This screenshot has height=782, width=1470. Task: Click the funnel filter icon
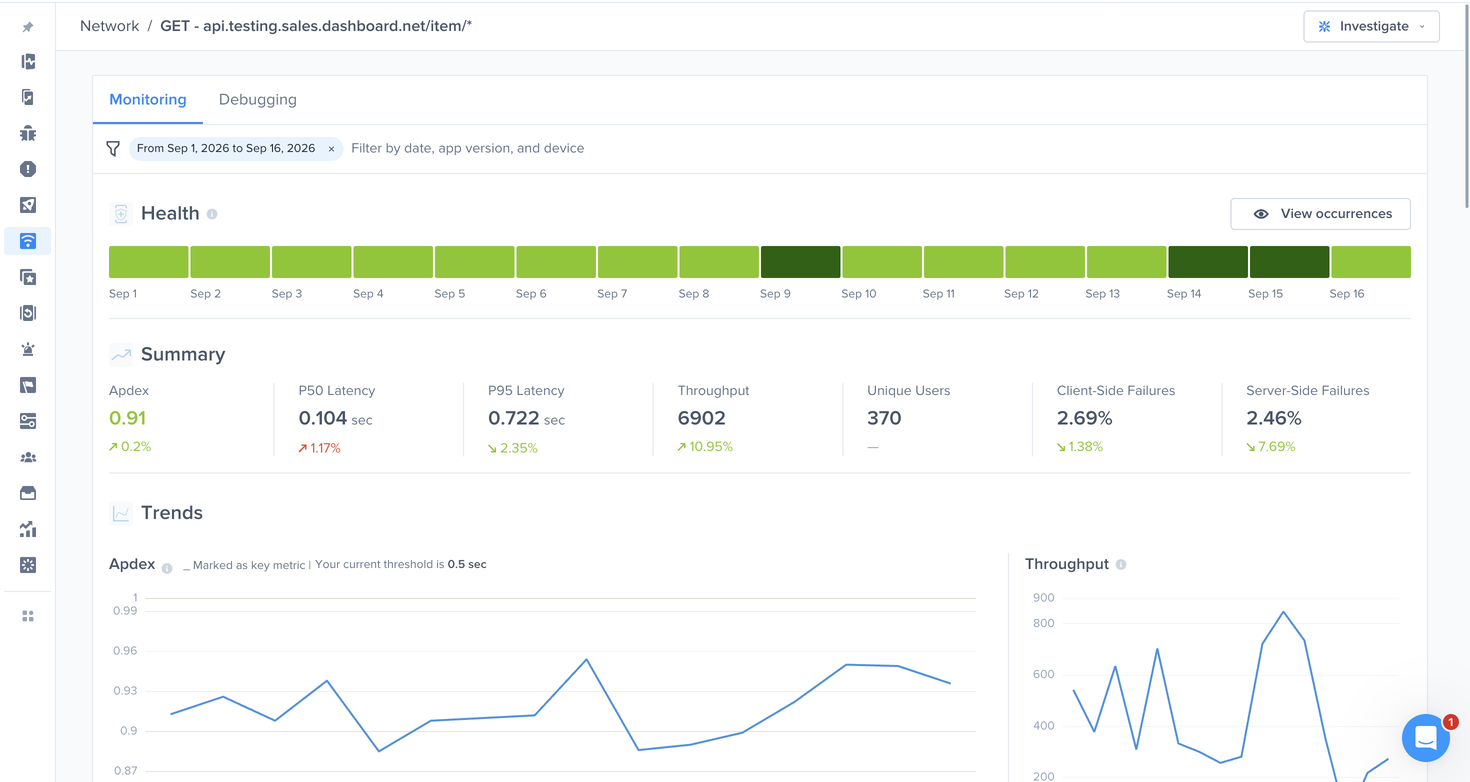[113, 148]
